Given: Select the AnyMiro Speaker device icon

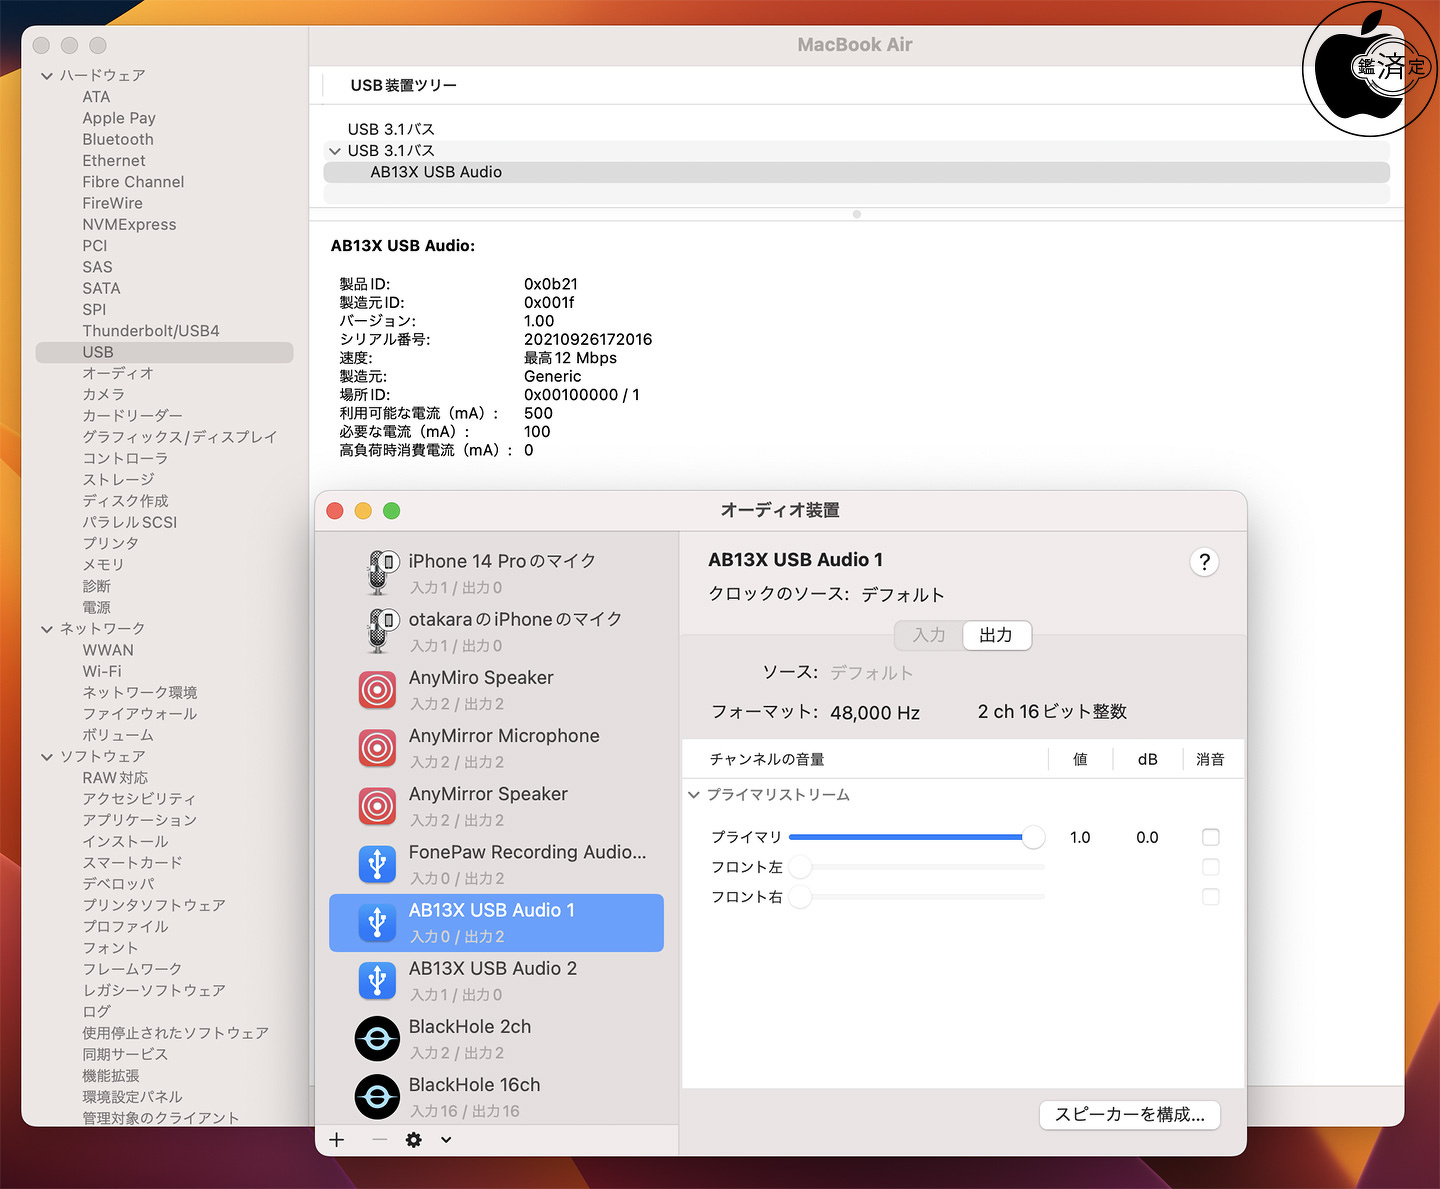Looking at the screenshot, I should pos(378,690).
